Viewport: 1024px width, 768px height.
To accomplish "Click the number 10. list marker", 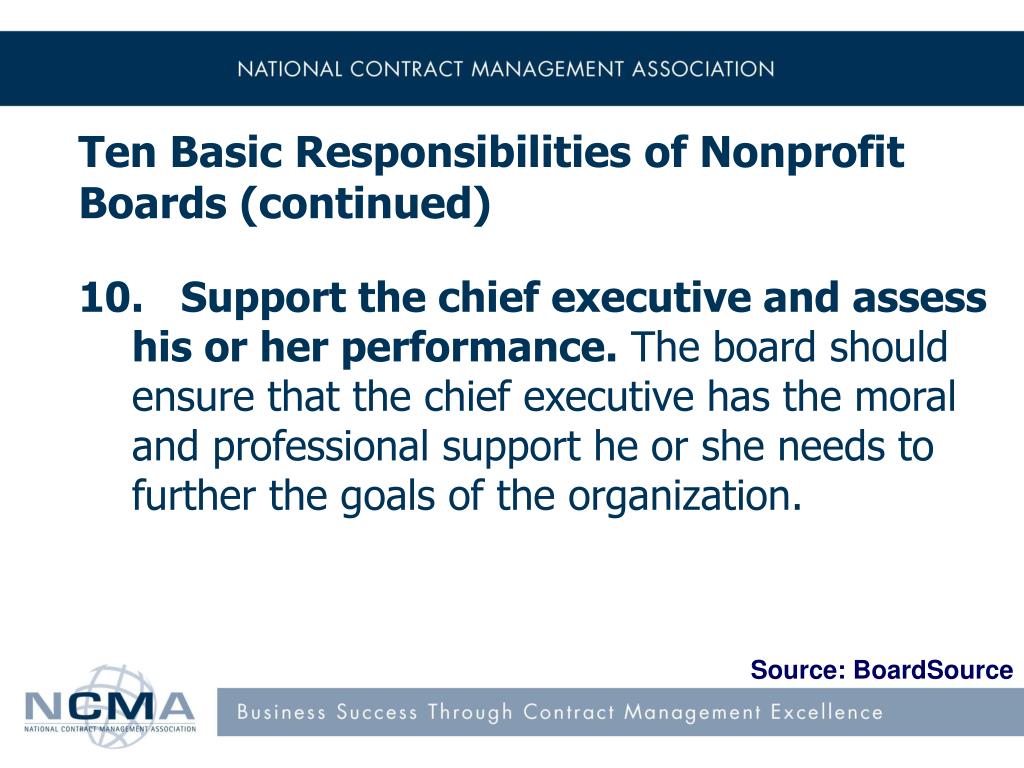I will (111, 297).
